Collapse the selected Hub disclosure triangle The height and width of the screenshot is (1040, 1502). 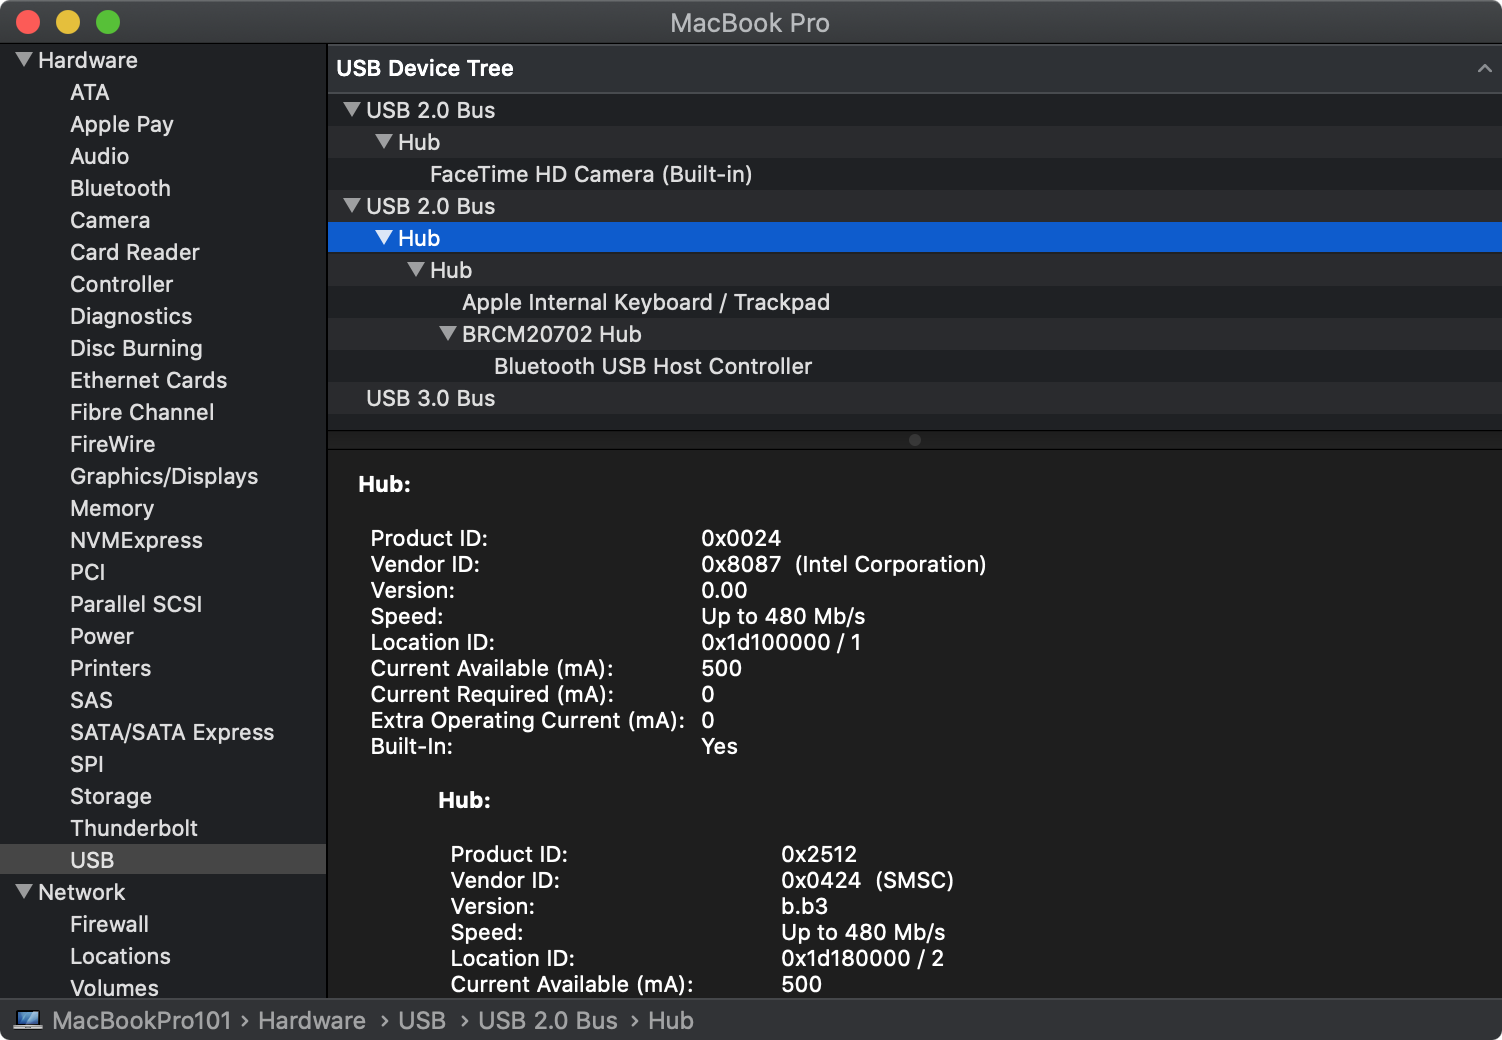(383, 238)
